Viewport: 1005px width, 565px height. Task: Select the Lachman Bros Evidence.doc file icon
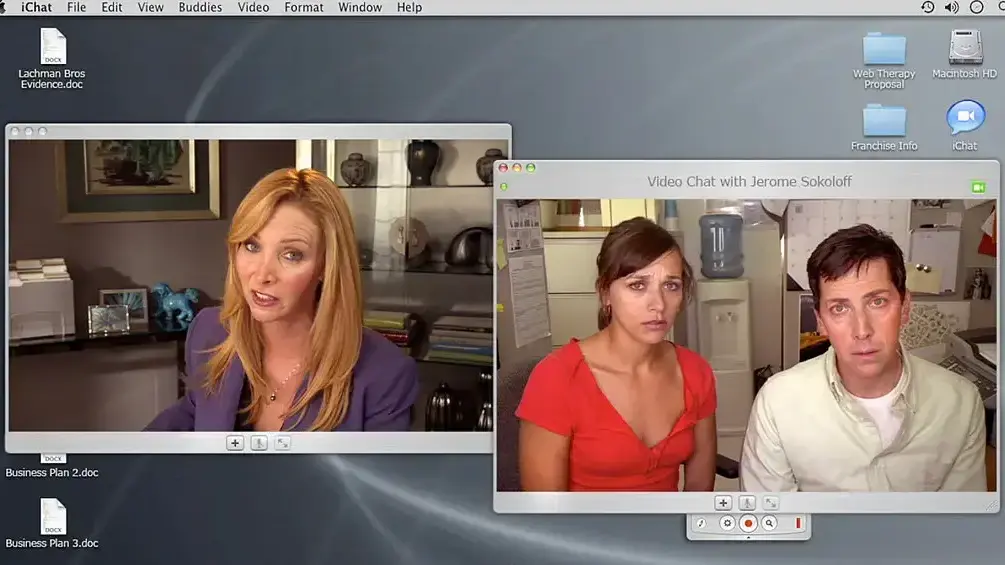53,46
